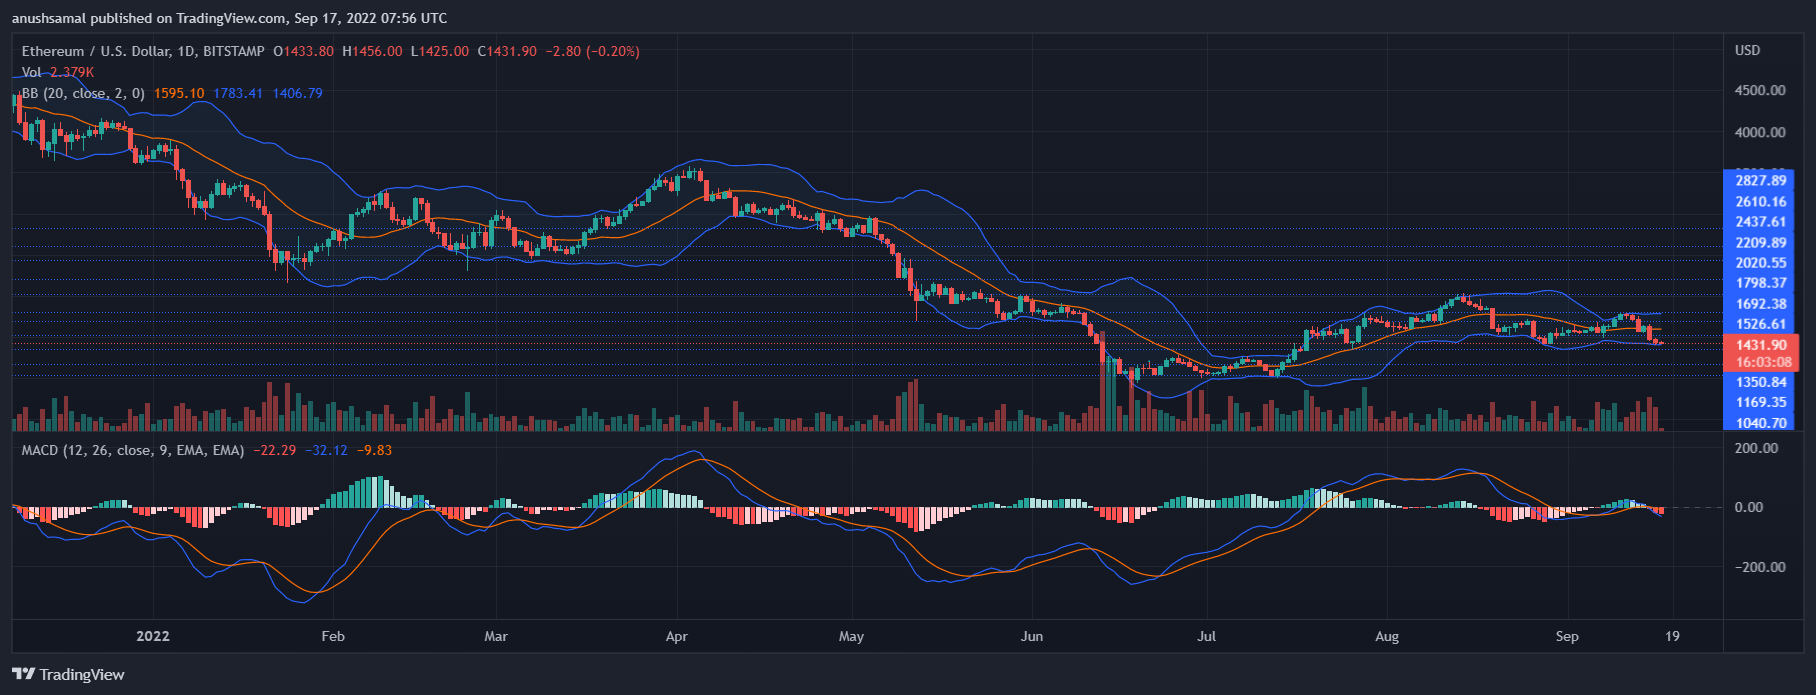Click the MACD histogram value -22.29
This screenshot has height=695, width=1816.
coord(274,450)
